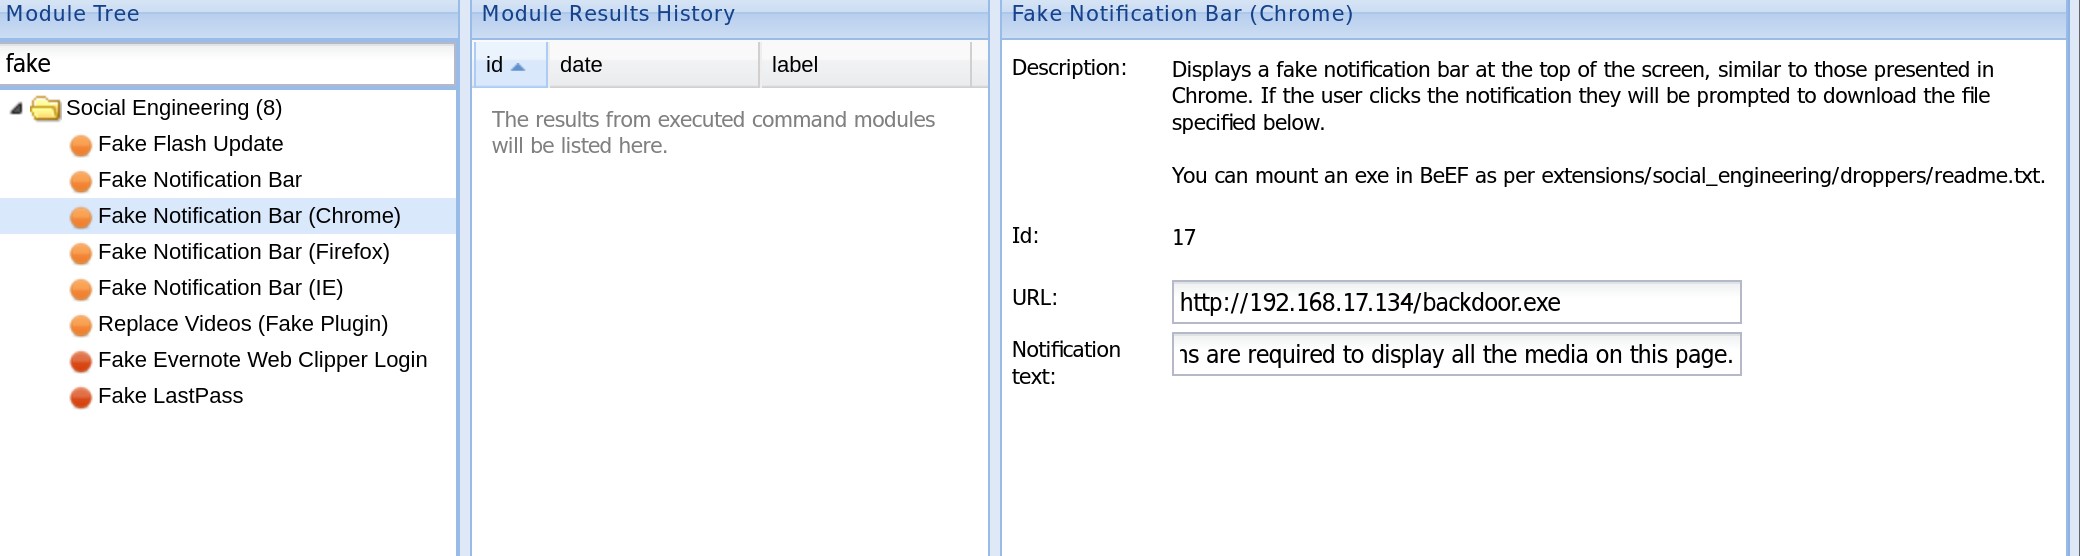Collapse the Social Engineering tree node
Image resolution: width=2080 pixels, height=556 pixels.
[x=16, y=108]
